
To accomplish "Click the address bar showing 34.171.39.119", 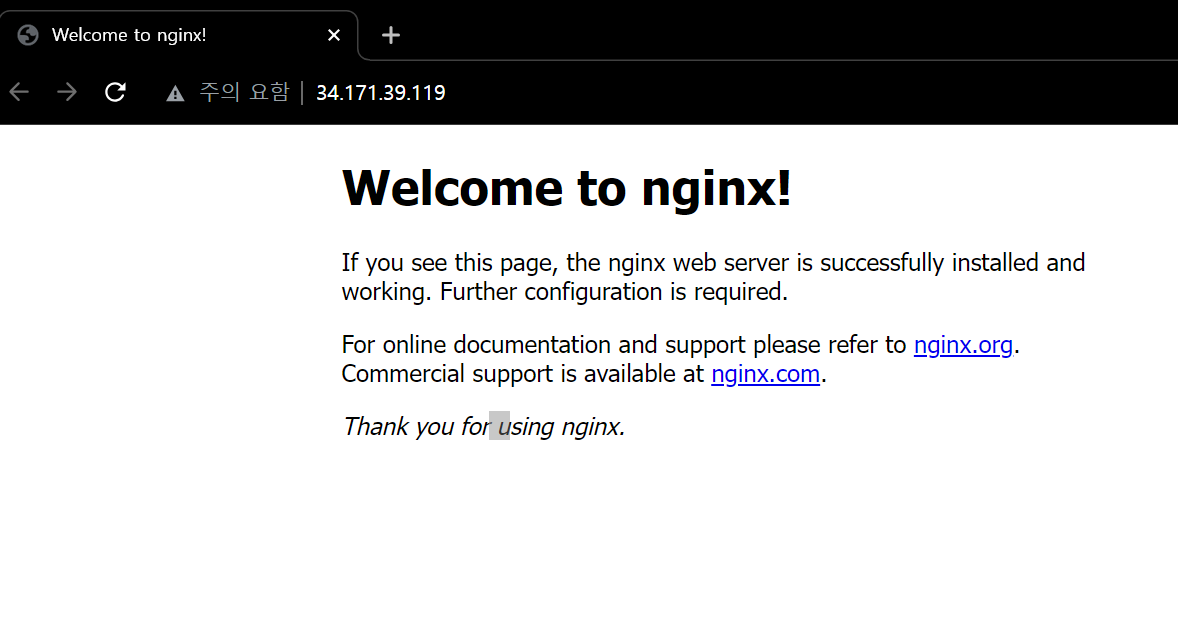I will click(x=380, y=92).
